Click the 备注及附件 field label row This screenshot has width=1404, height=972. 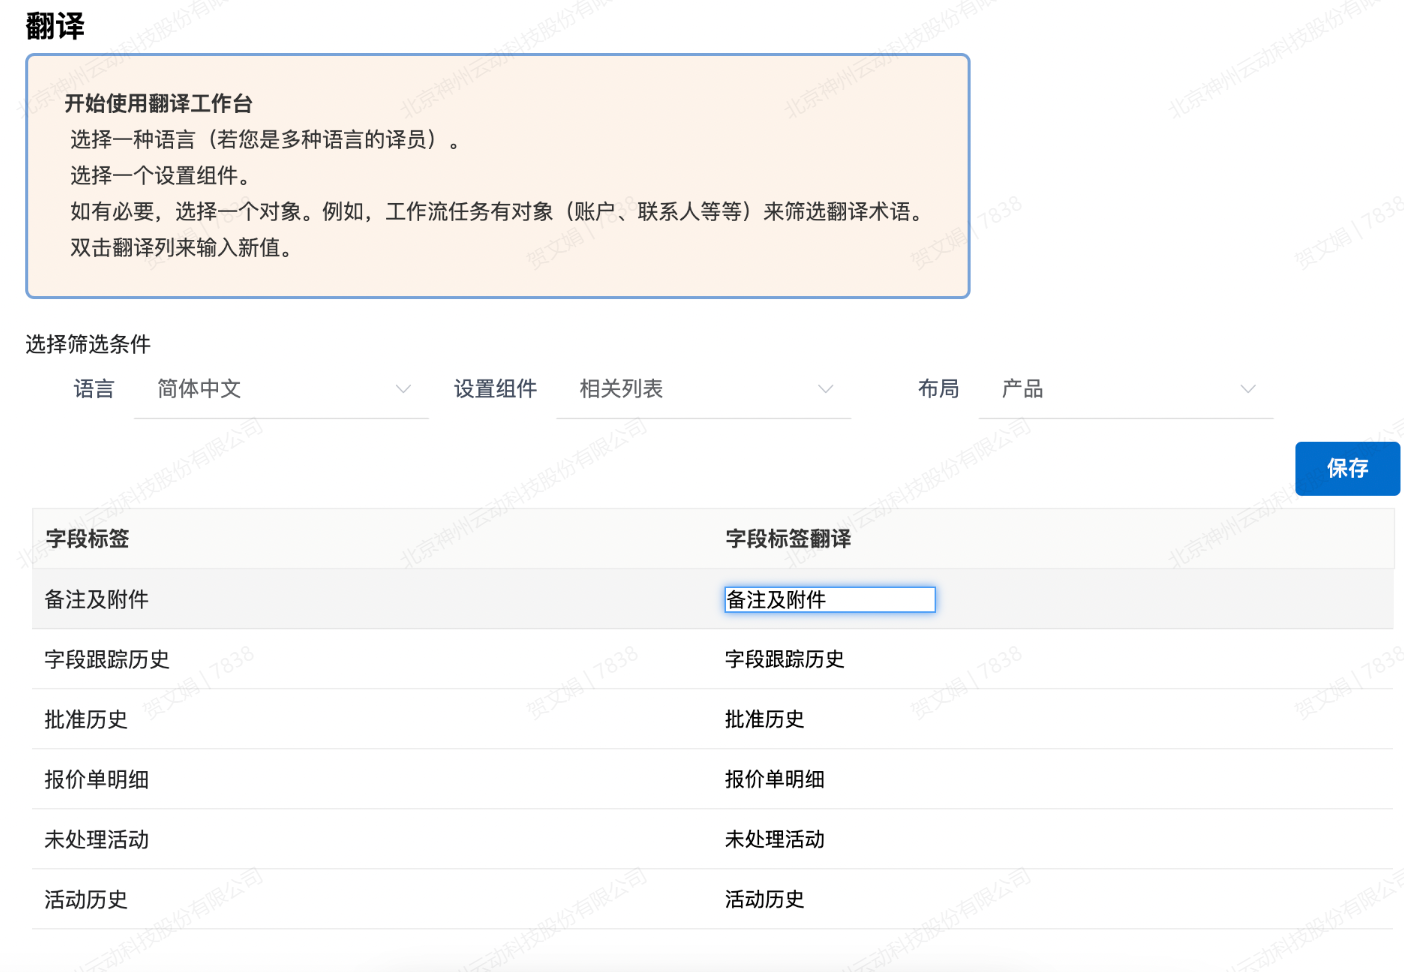tap(96, 600)
